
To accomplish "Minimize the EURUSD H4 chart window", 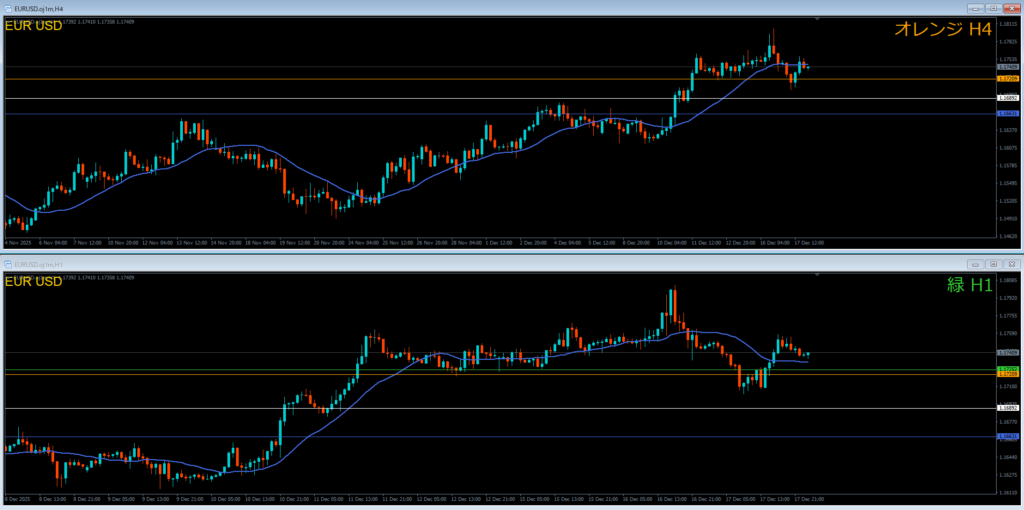I will (x=975, y=8).
